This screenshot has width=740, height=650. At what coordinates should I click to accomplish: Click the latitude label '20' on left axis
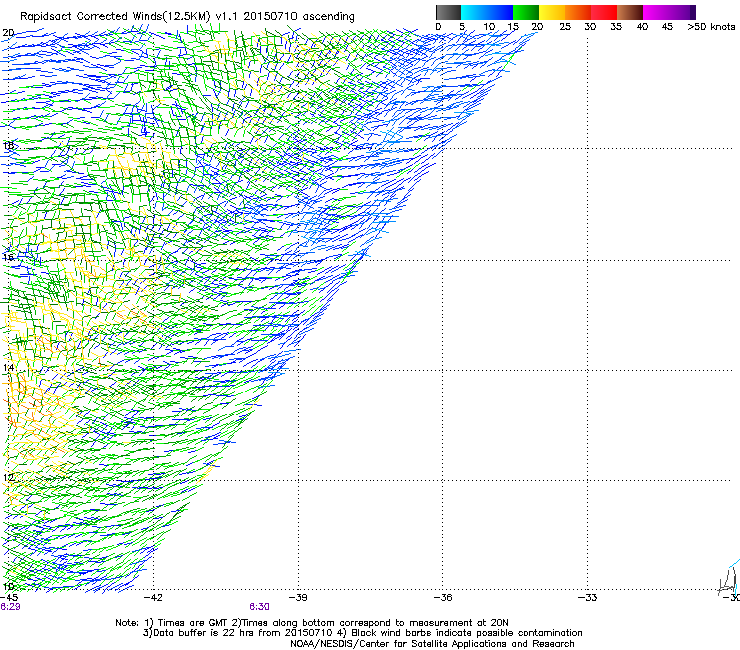(8, 33)
